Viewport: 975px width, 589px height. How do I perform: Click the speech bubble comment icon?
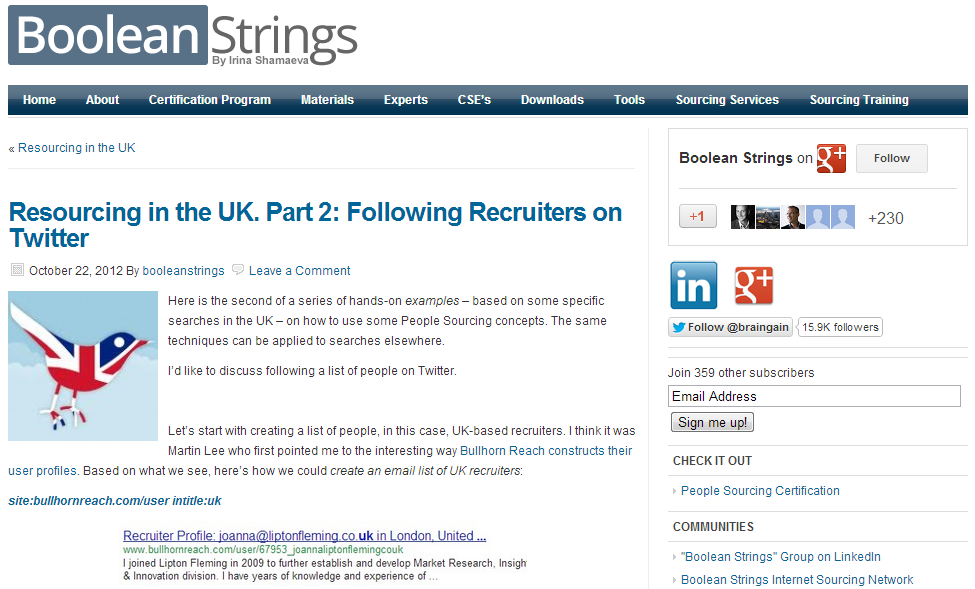[238, 270]
